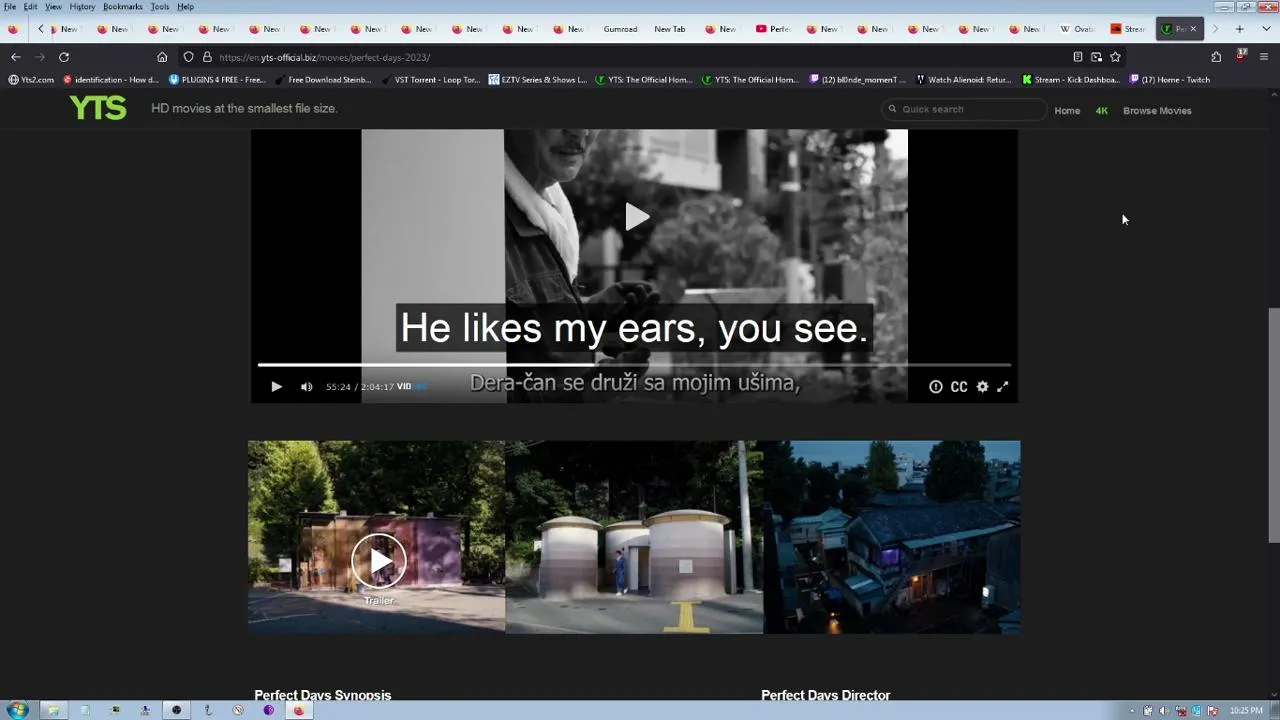
Task: View site security padlock info
Action: pyautogui.click(x=207, y=57)
